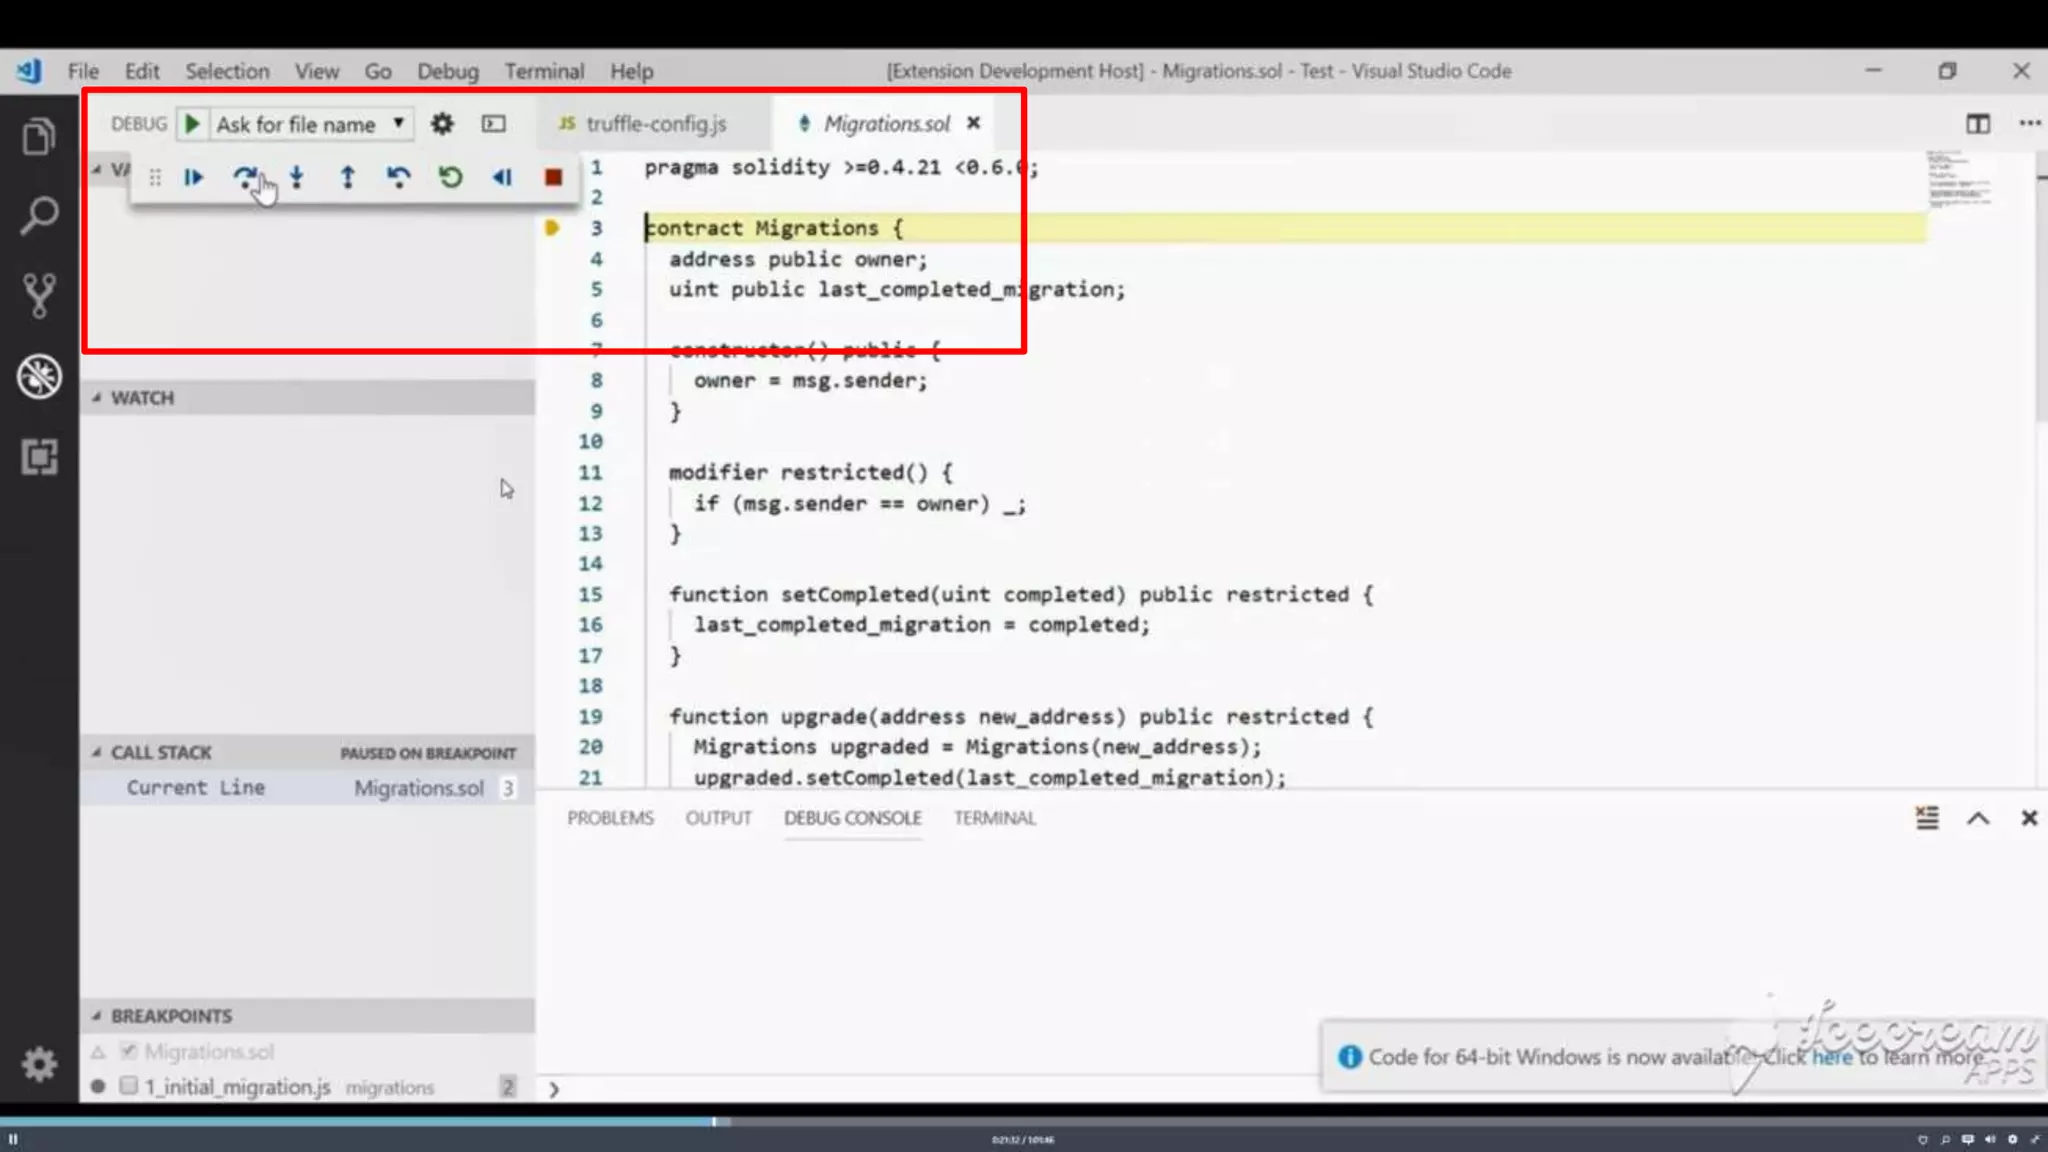Viewport: 2048px width, 1152px height.
Task: Open launch.json with the gear icon
Action: pos(442,124)
